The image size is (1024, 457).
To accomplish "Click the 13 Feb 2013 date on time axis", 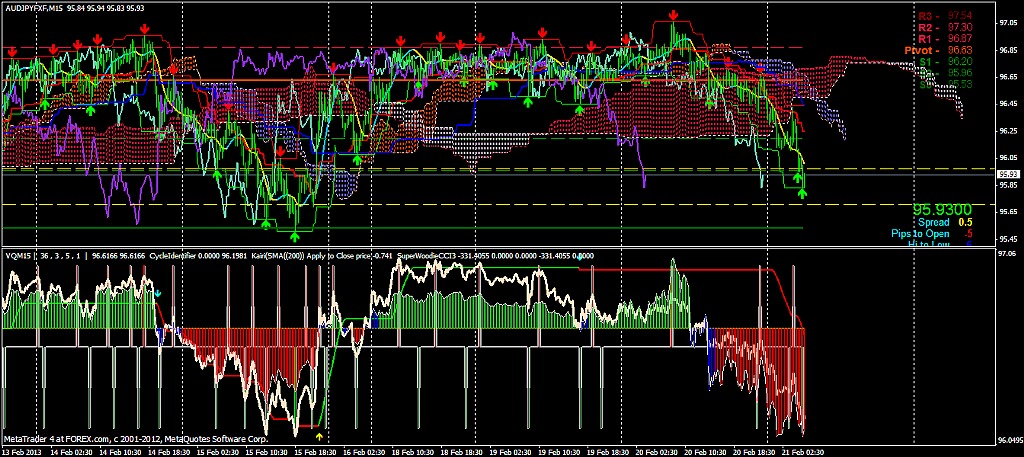I will pos(22,452).
